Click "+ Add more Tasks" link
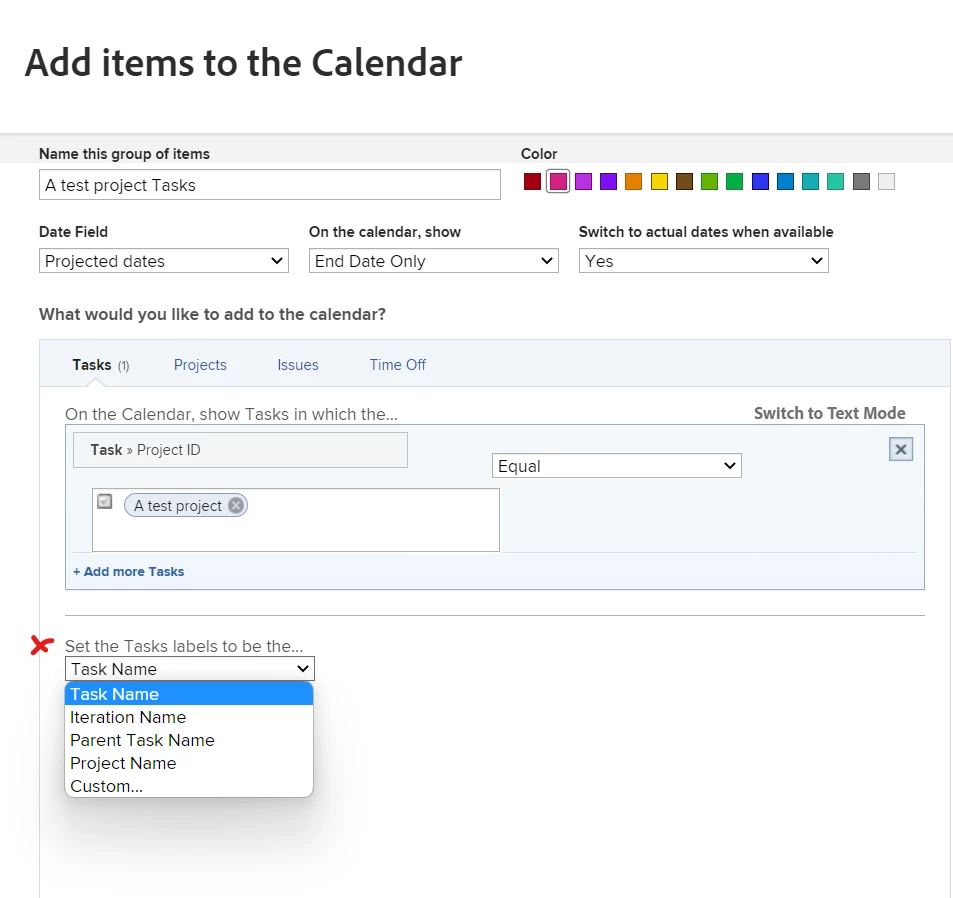The image size is (953, 898). (129, 572)
